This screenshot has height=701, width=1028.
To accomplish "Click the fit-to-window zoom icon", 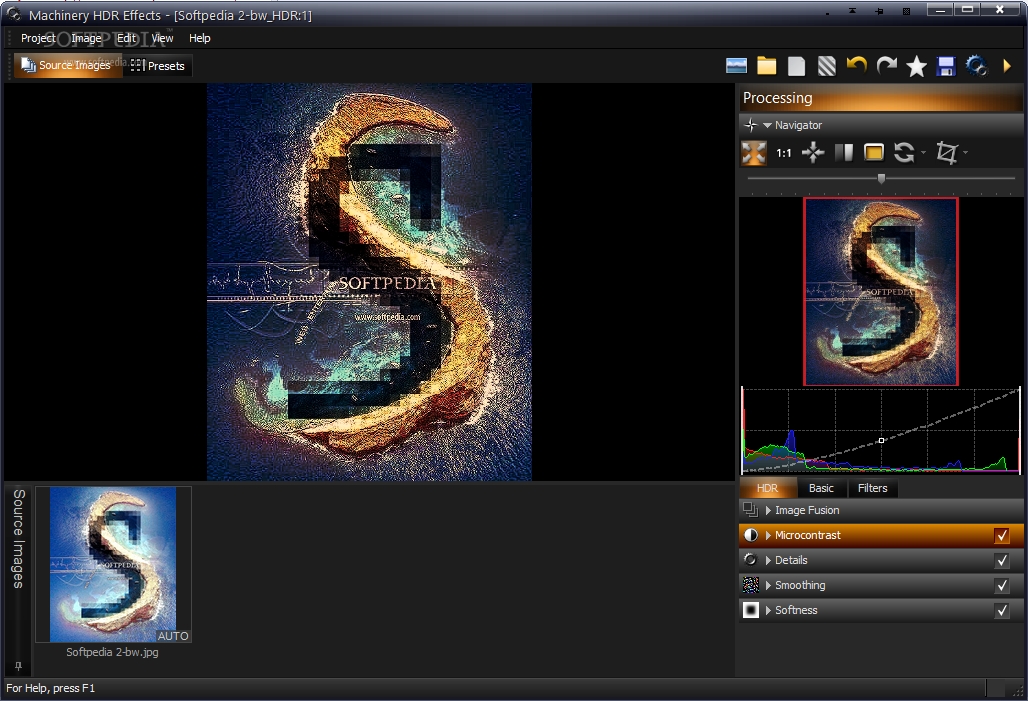I will [x=753, y=153].
